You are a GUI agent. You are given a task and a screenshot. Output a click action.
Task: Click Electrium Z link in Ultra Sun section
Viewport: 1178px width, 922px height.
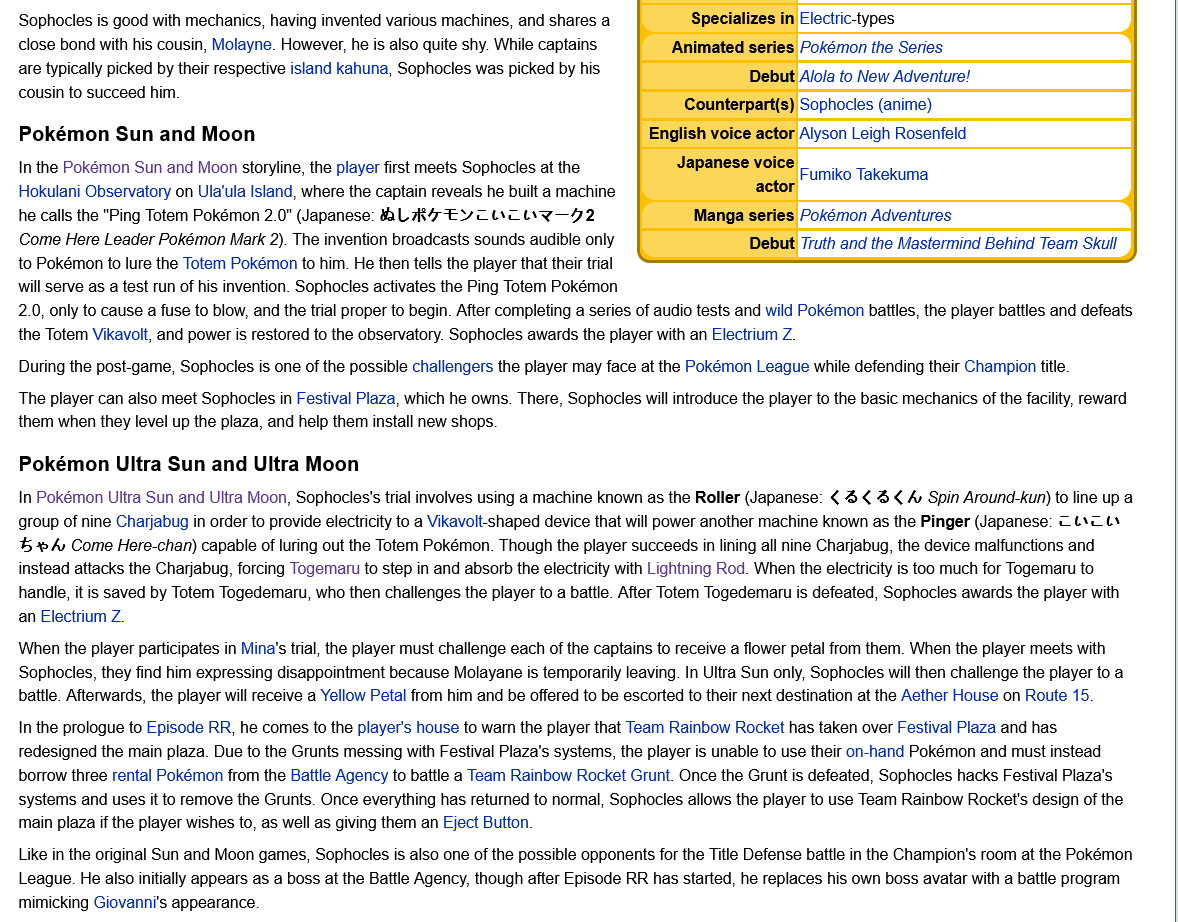point(81,617)
